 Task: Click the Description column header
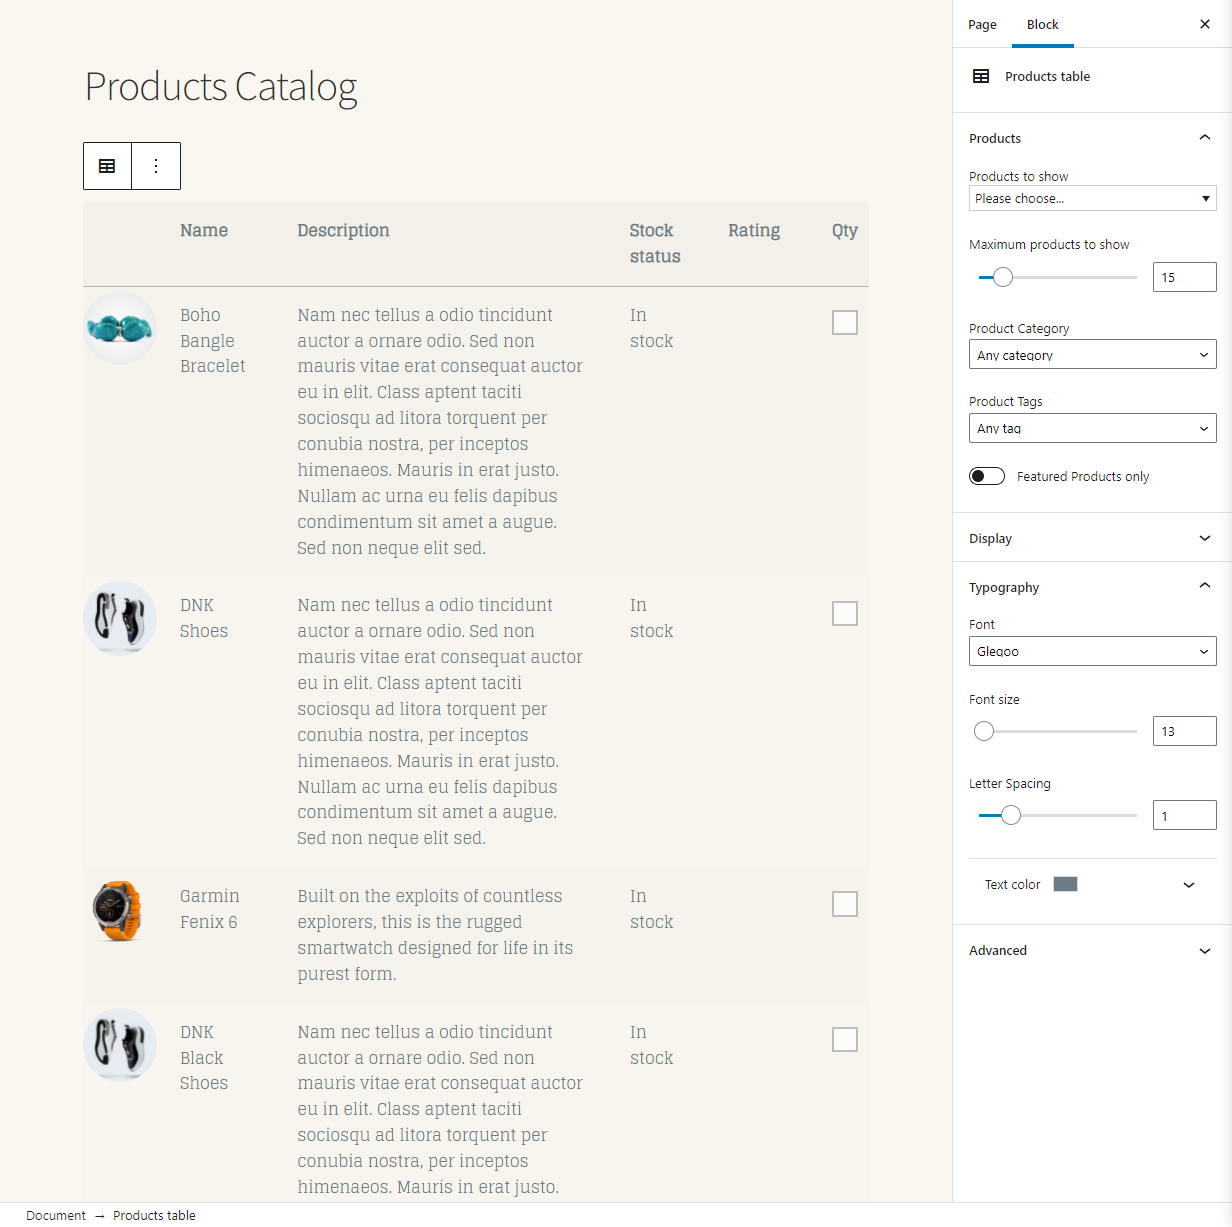pyautogui.click(x=343, y=230)
